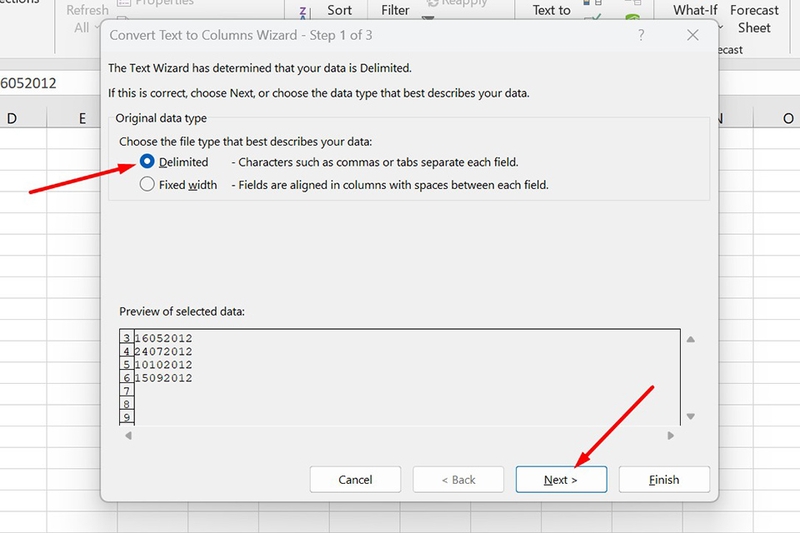Image resolution: width=800 pixels, height=533 pixels.
Task: Select preview row 10102012
Action: point(163,365)
